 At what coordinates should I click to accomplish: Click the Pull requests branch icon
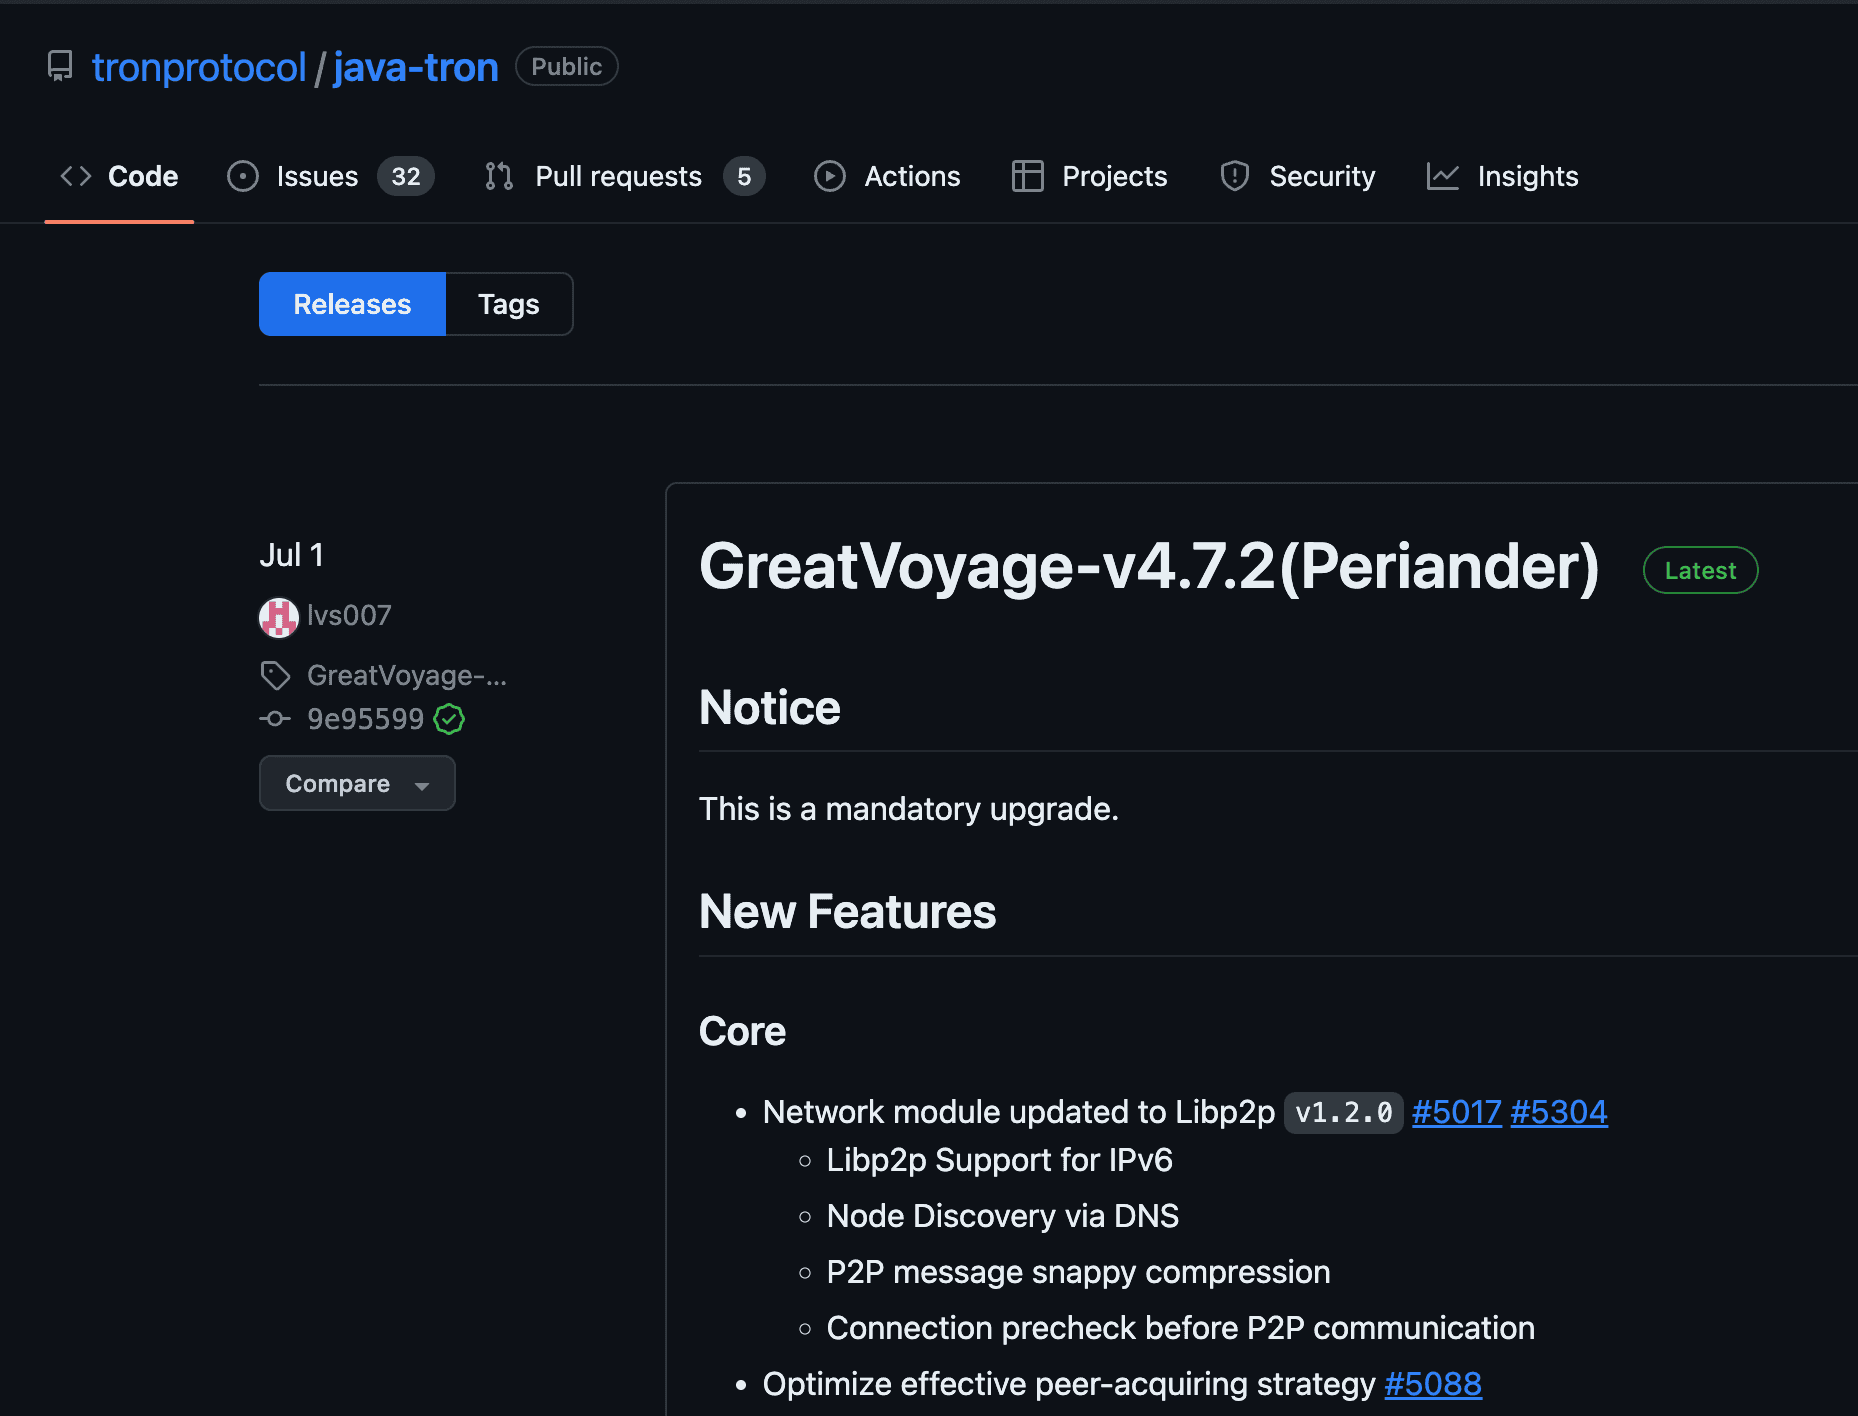[x=497, y=176]
